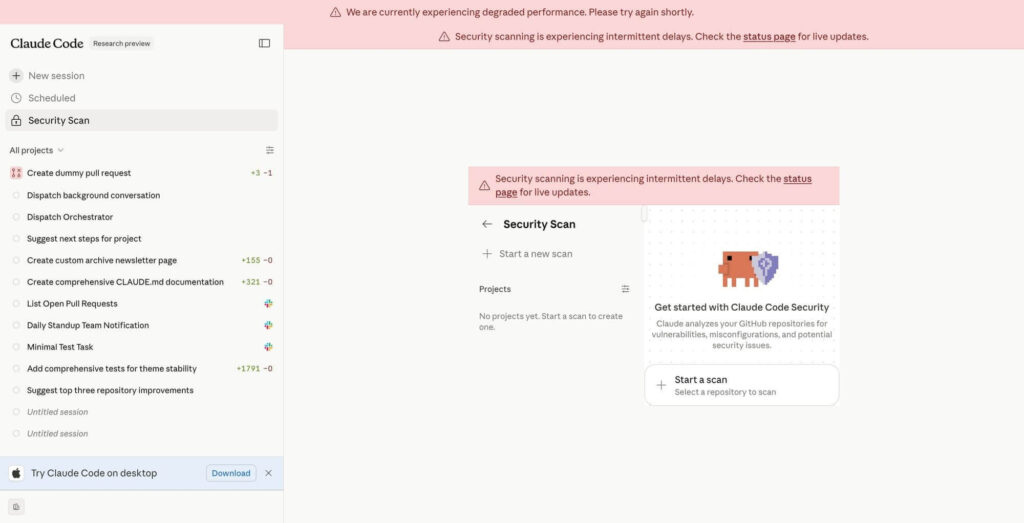Click the pull request icon for dummy PR
Screen dimensions: 1024x523
[16, 173]
